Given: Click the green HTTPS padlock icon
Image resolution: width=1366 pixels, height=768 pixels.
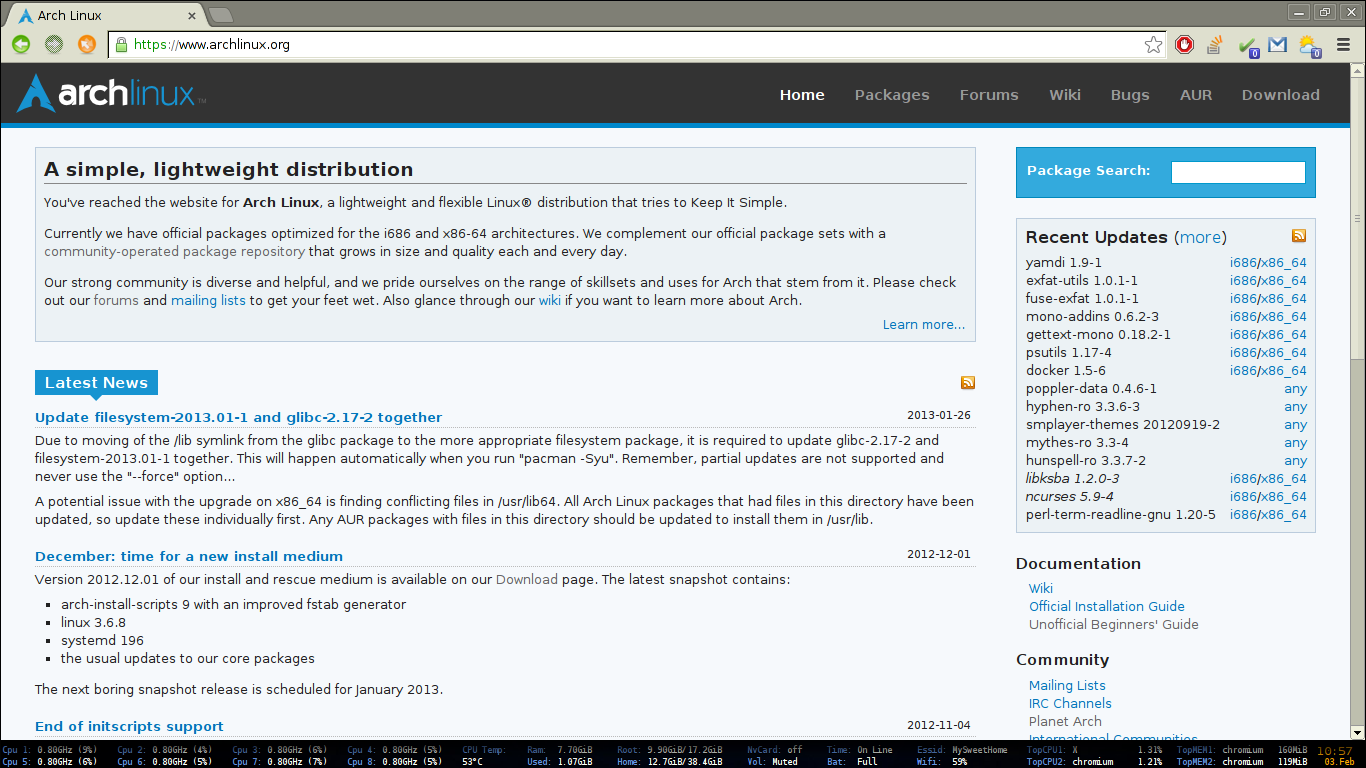Looking at the screenshot, I should pos(122,44).
